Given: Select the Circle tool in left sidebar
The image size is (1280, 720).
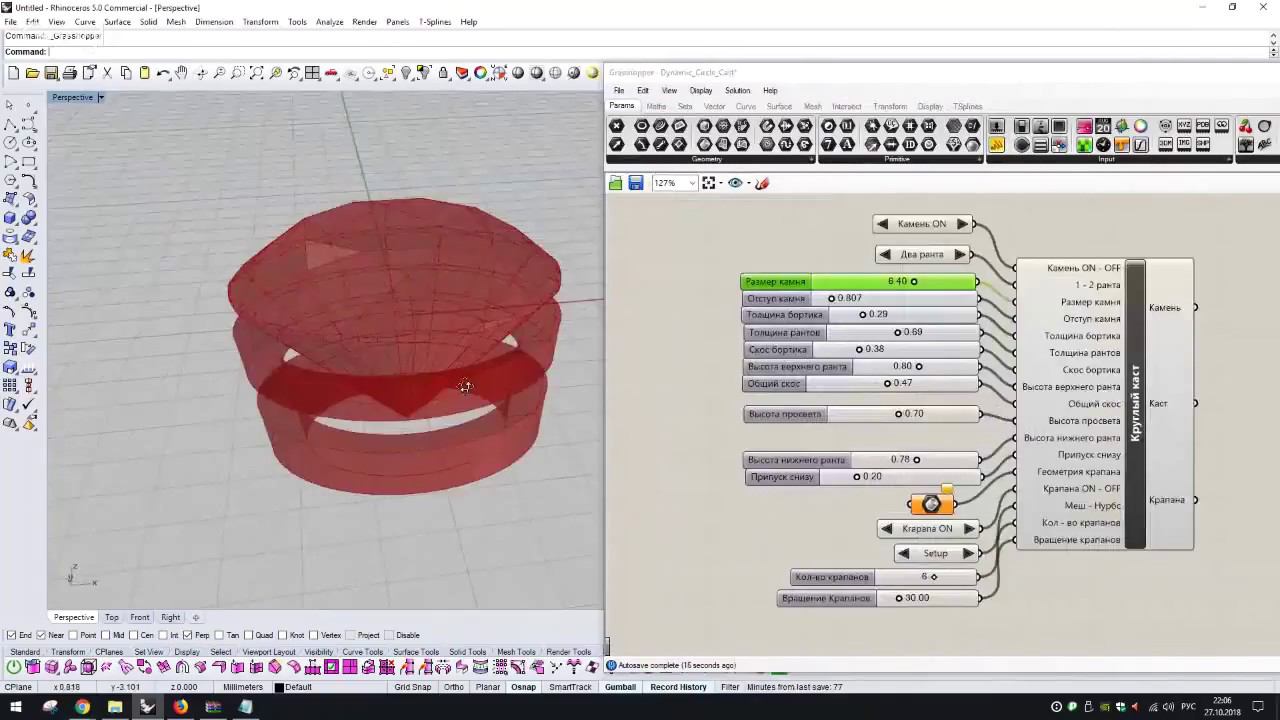Looking at the screenshot, I should tap(10, 143).
